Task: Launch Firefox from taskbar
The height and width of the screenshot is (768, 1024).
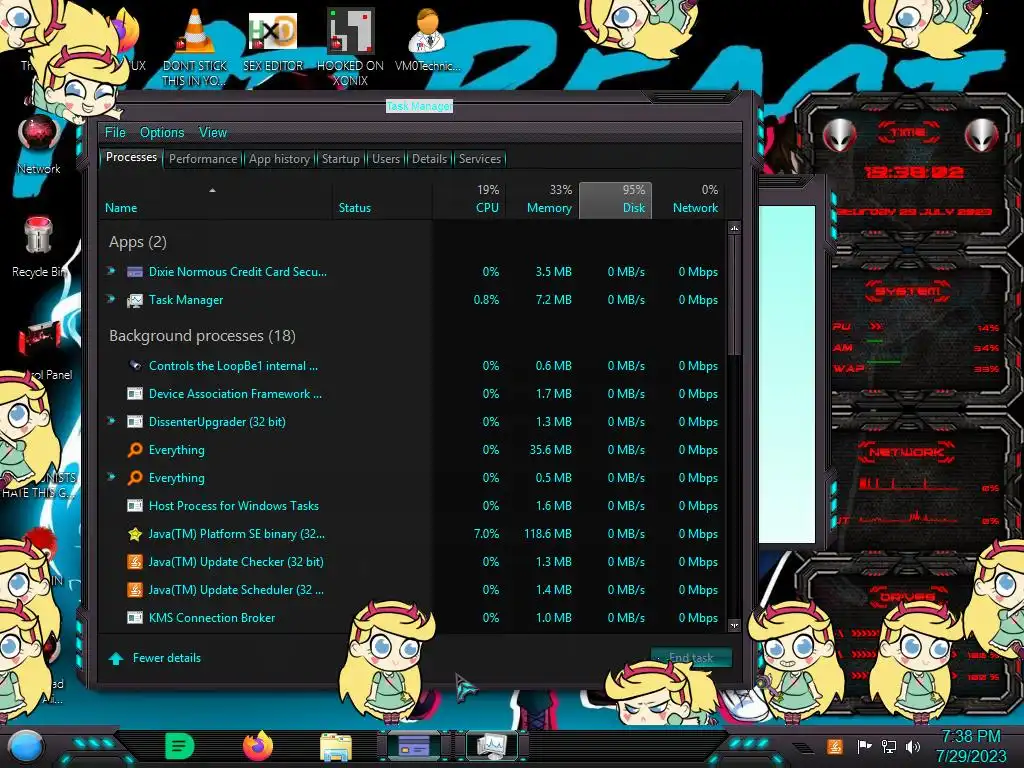Action: (257, 745)
